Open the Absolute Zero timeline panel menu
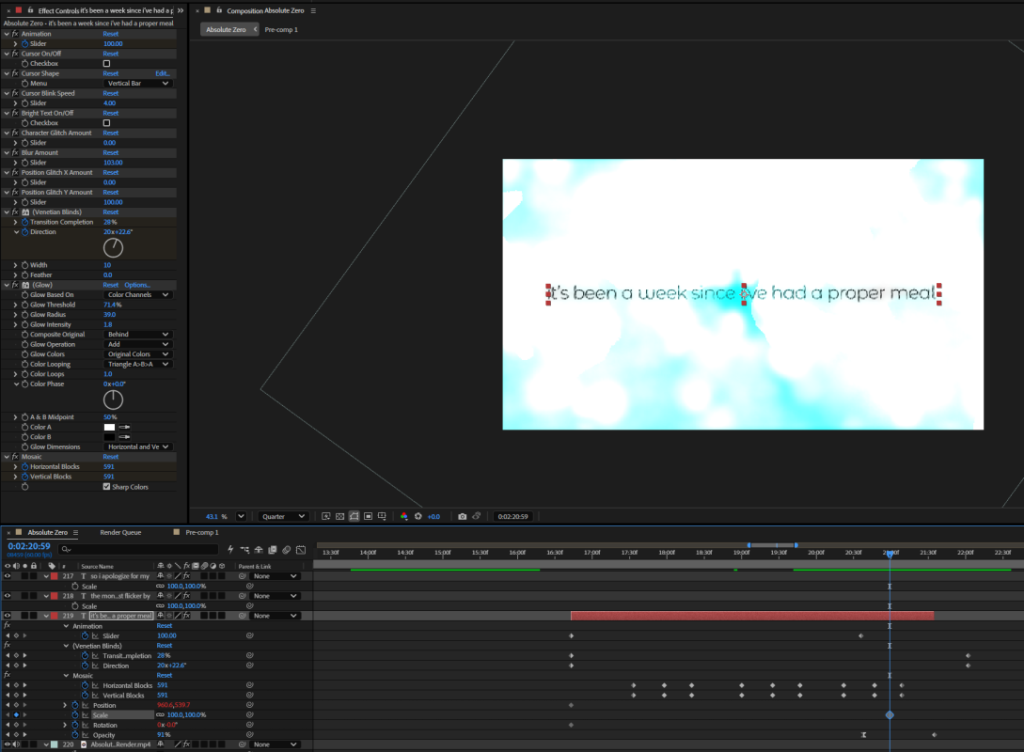 click(x=76, y=533)
